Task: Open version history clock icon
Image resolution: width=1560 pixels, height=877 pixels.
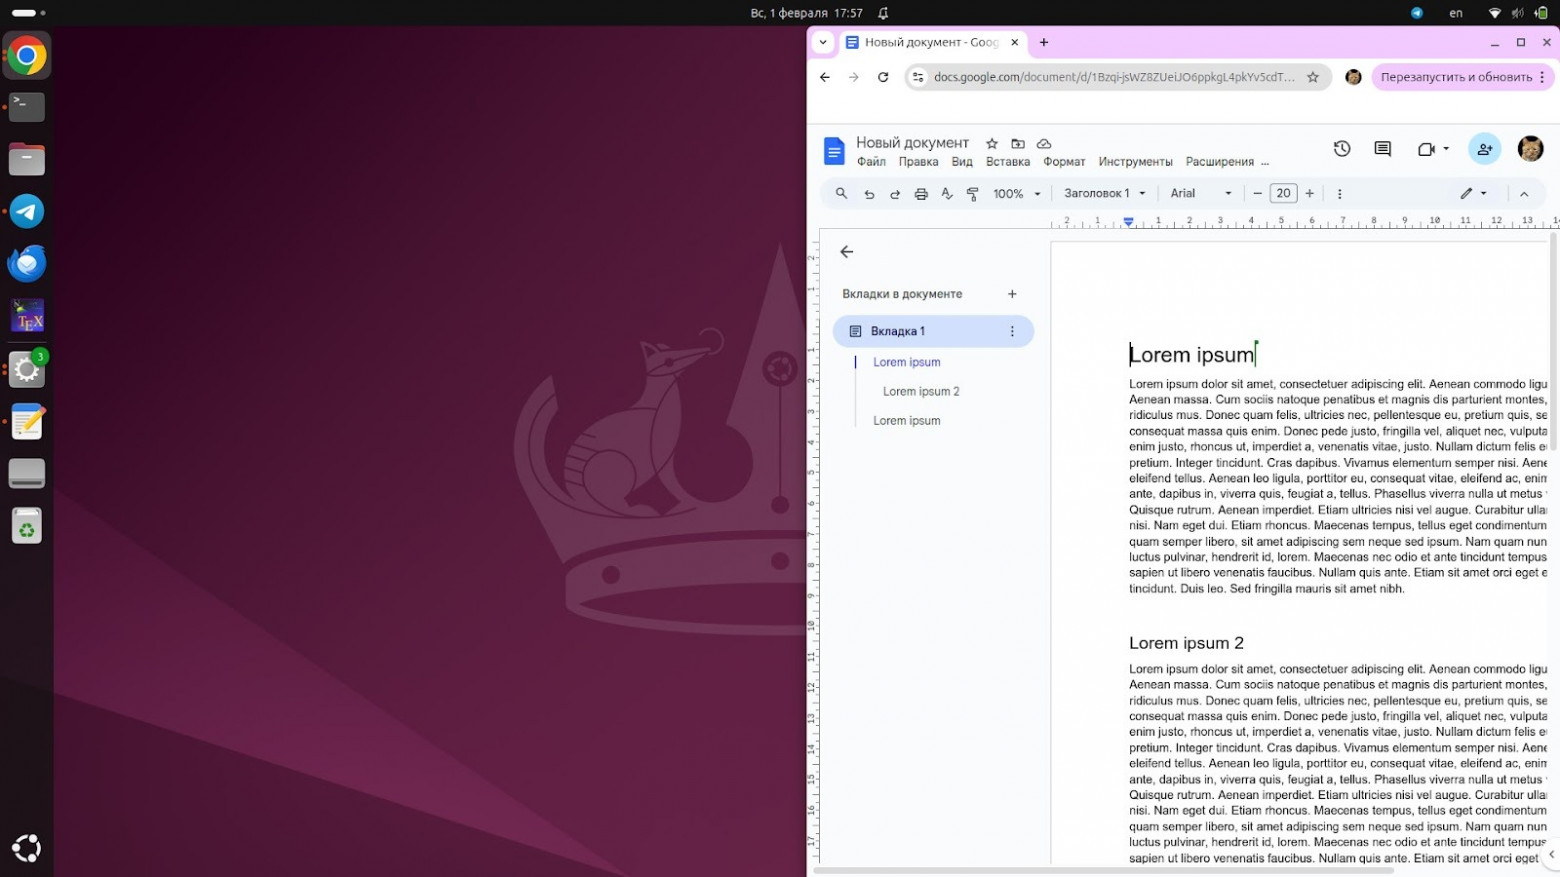Action: (x=1342, y=149)
